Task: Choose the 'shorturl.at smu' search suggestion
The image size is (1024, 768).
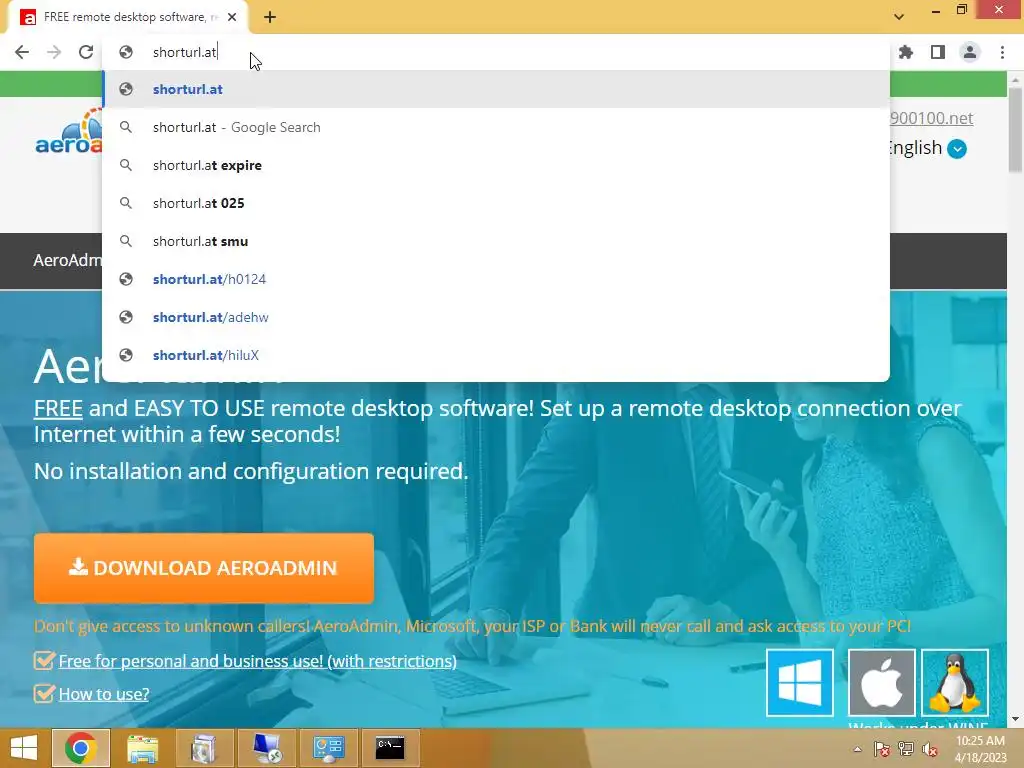Action: [496, 241]
